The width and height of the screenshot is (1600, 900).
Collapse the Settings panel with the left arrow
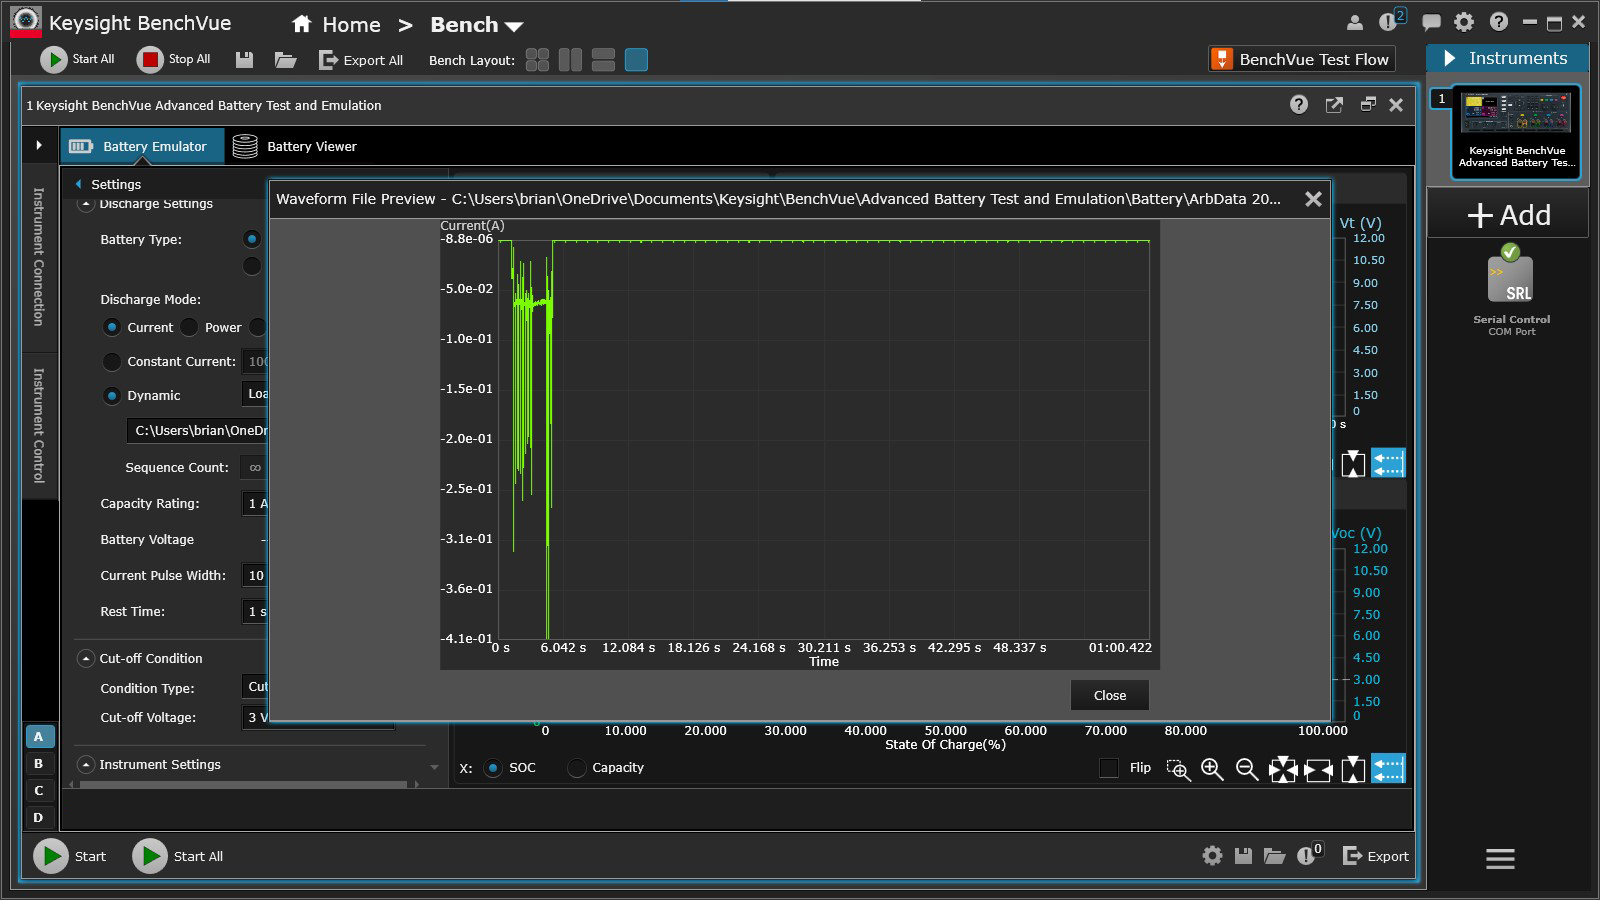coord(78,184)
